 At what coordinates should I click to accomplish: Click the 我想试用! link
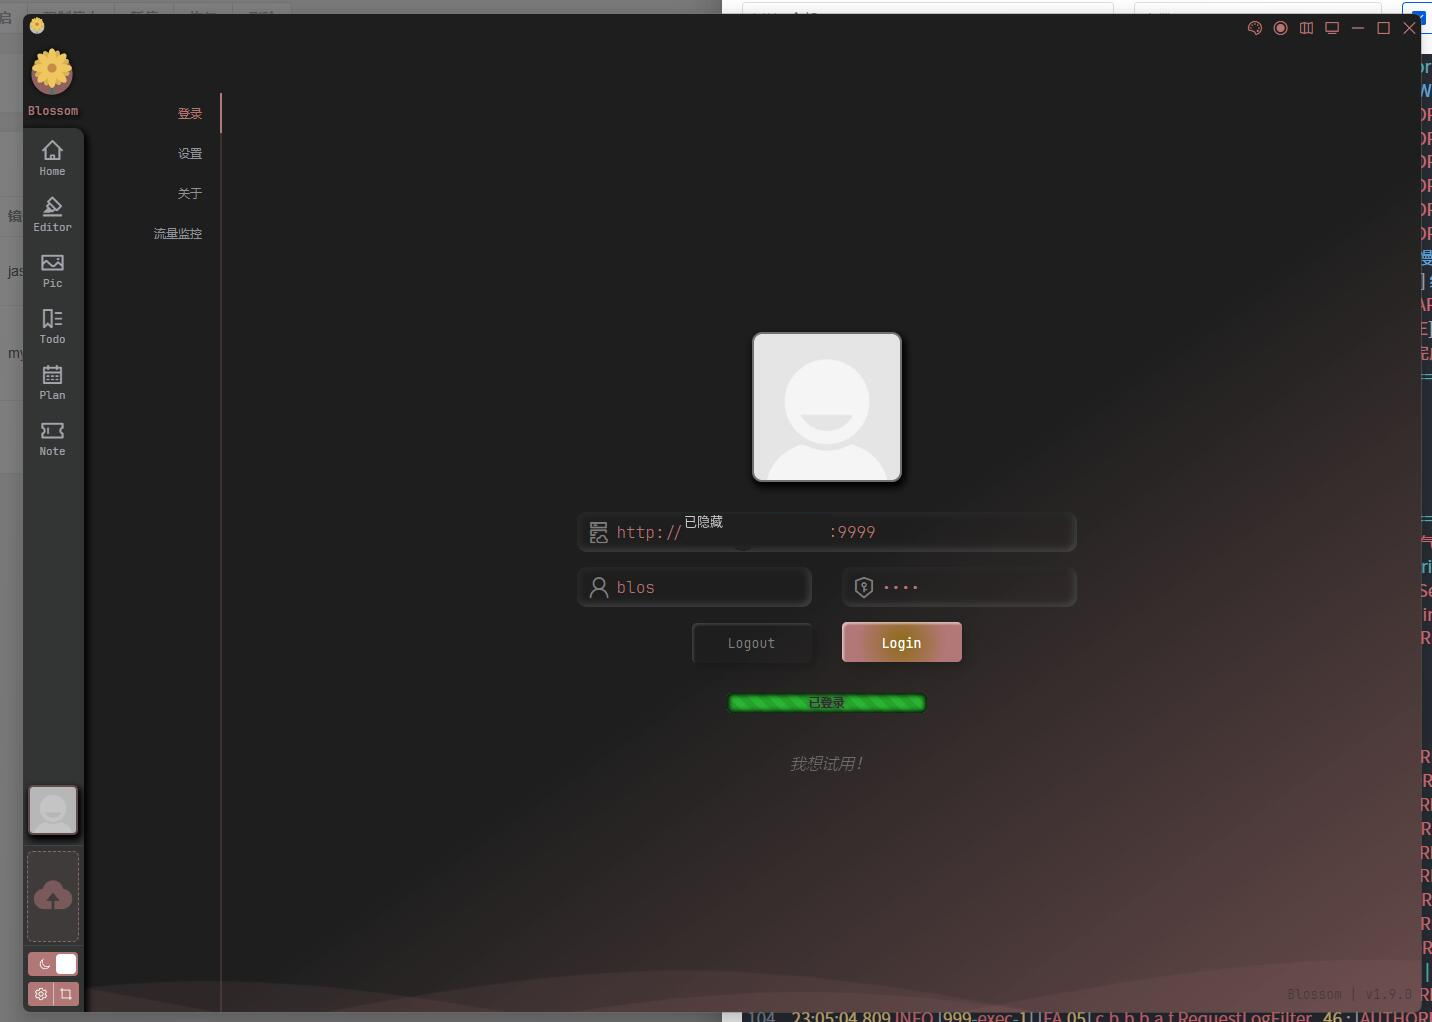point(826,764)
